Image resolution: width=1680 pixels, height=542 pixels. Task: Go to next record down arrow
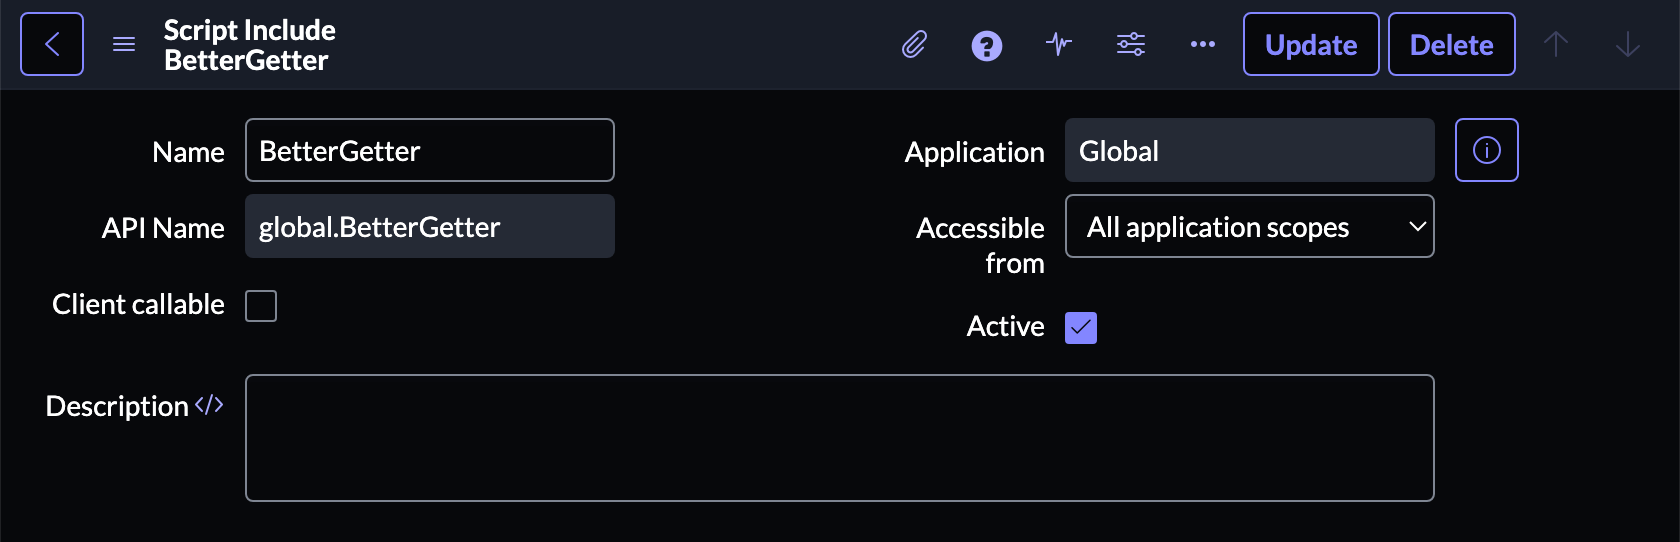[1628, 44]
